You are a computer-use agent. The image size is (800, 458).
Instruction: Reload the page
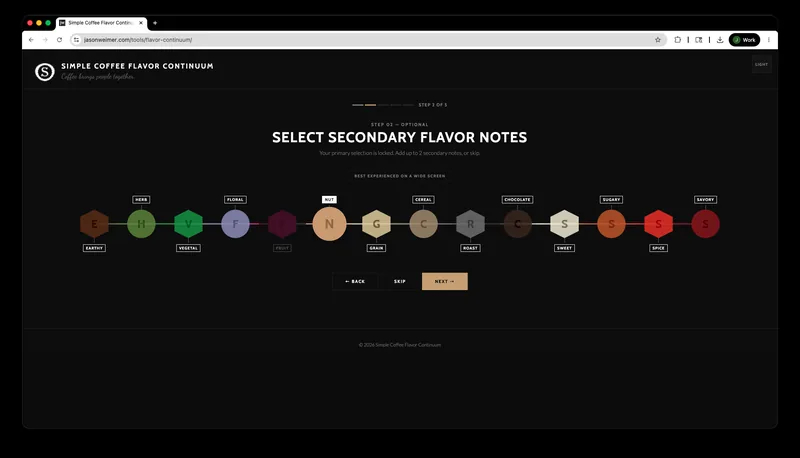(x=59, y=40)
